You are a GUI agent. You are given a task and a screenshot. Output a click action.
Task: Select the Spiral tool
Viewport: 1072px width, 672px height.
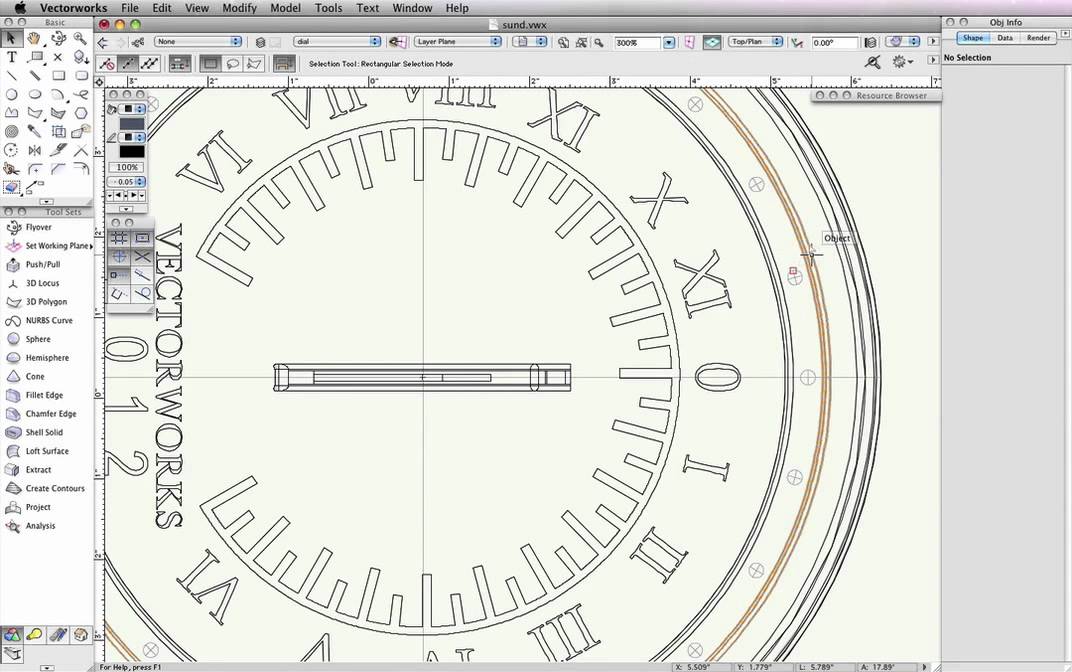pyautogui.click(x=12, y=131)
